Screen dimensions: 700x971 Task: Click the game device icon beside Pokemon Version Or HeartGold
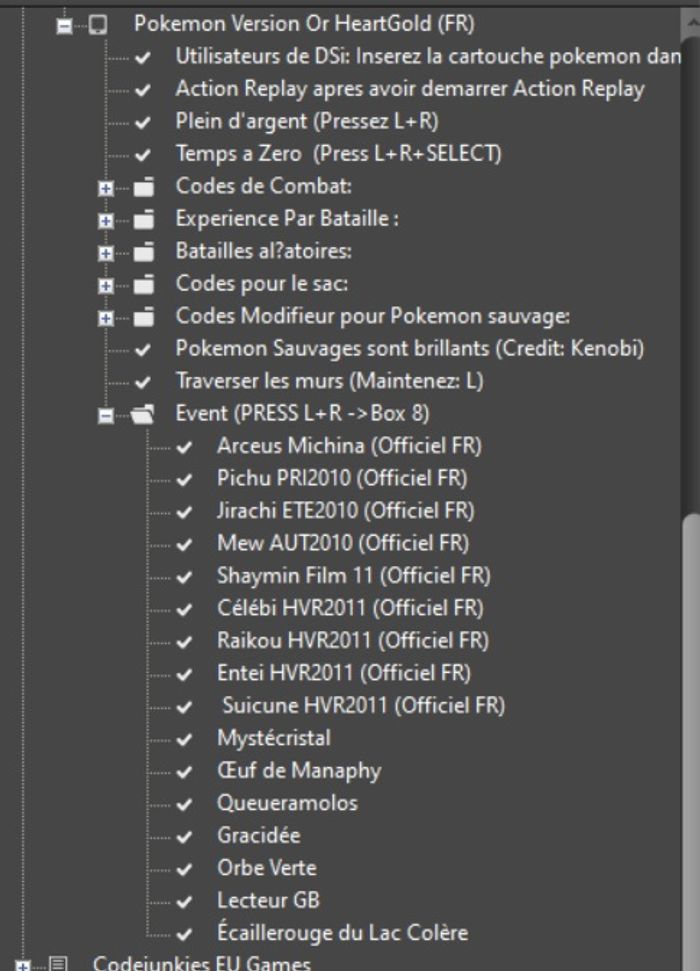(x=98, y=25)
